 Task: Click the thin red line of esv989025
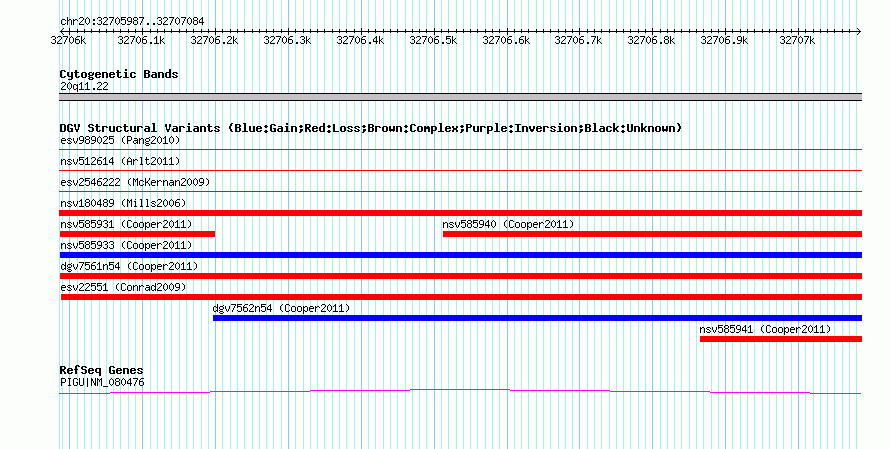461,149
